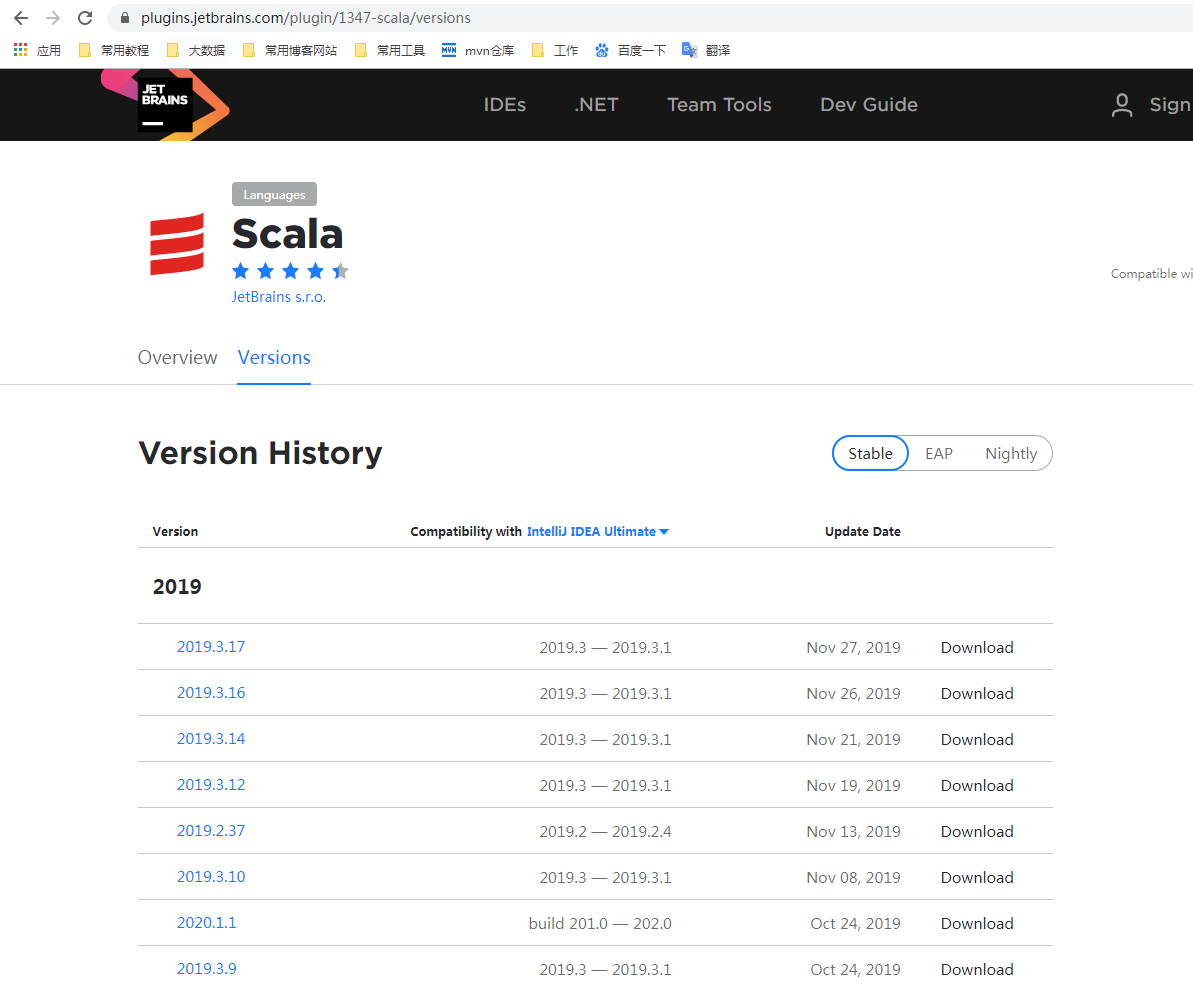Open the mvn仓库 bookmark
1193x987 pixels.
pyautogui.click(x=478, y=50)
